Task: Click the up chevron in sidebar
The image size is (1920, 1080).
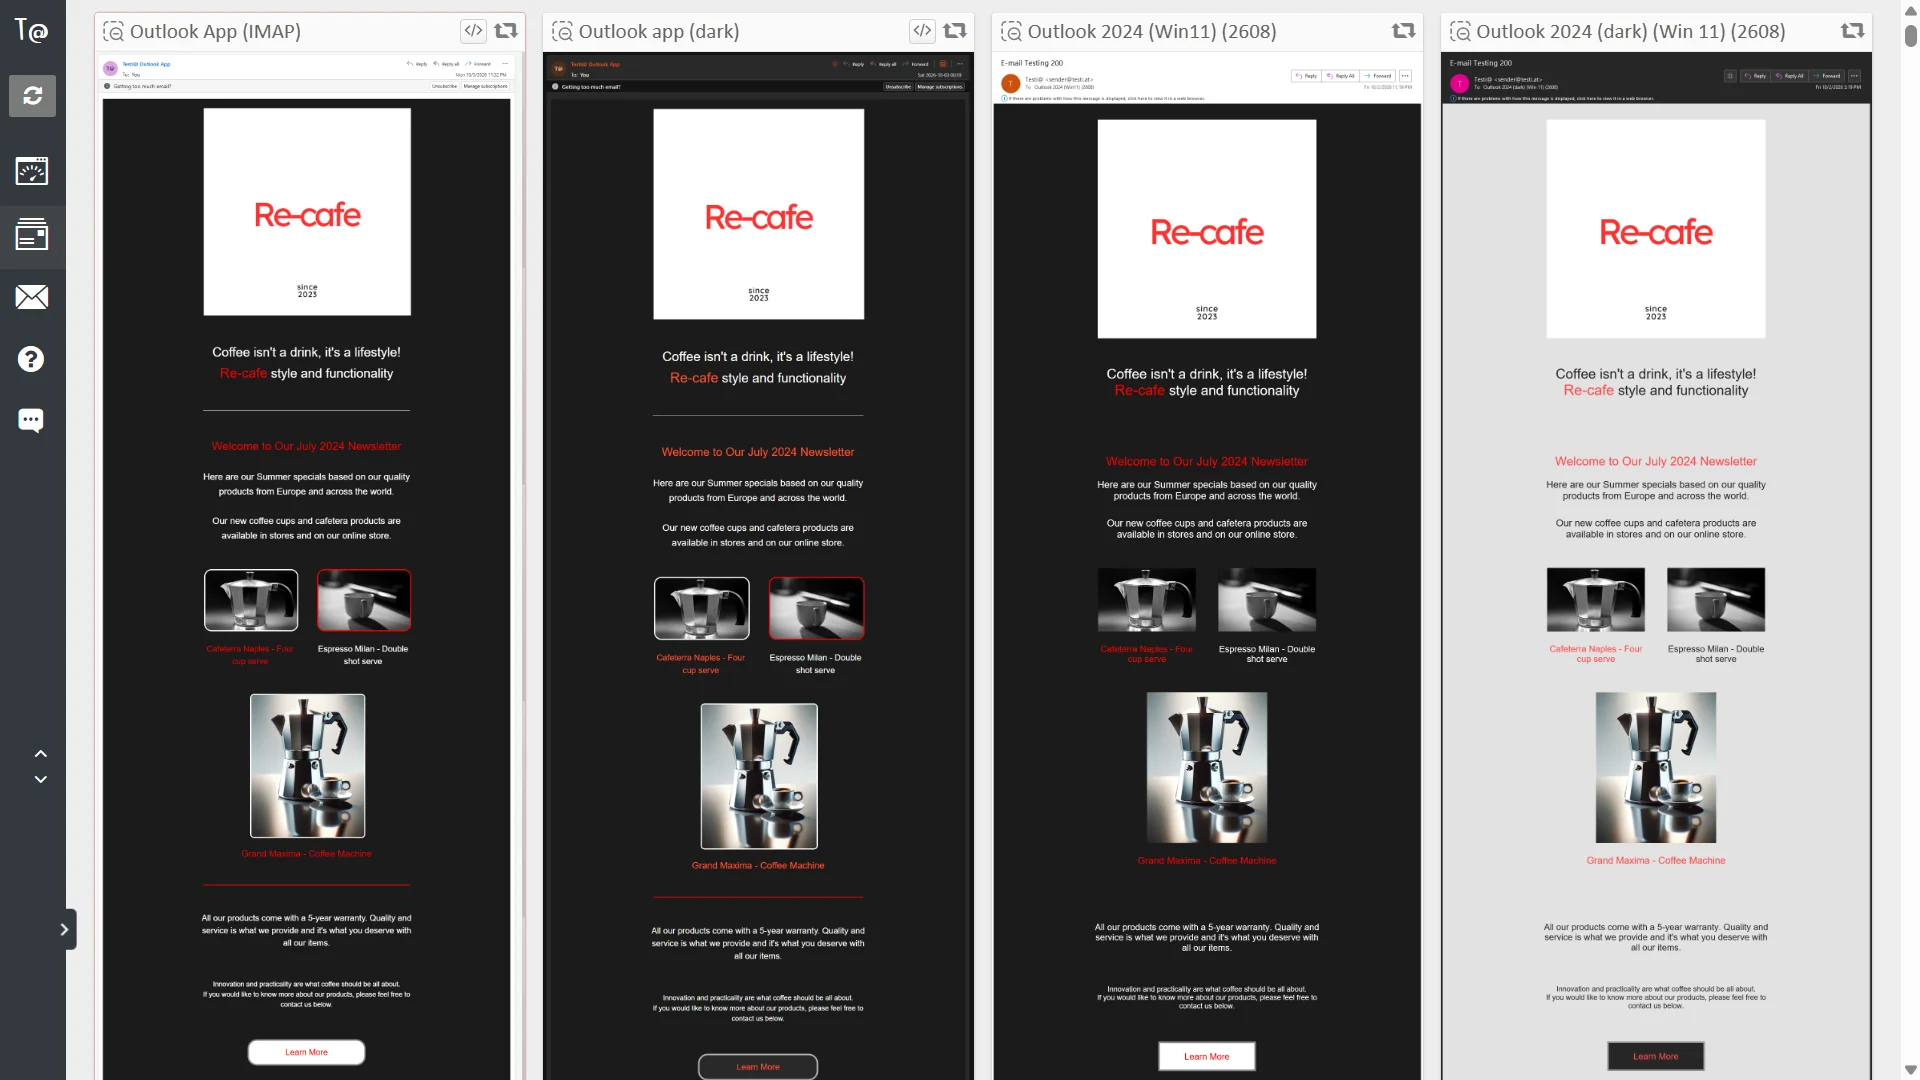Action: [x=41, y=753]
